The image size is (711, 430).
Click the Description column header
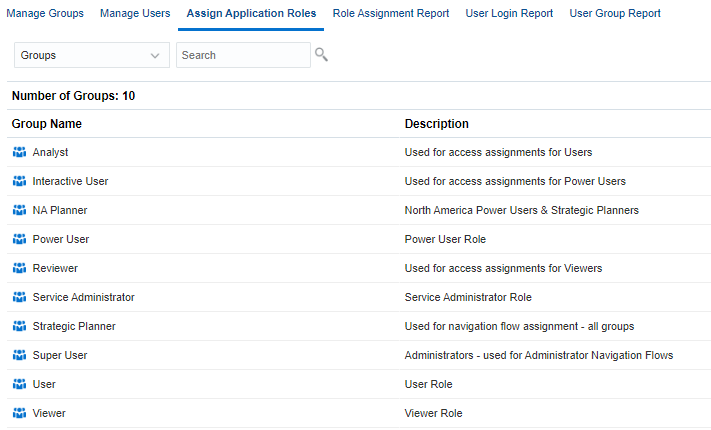[x=437, y=124]
